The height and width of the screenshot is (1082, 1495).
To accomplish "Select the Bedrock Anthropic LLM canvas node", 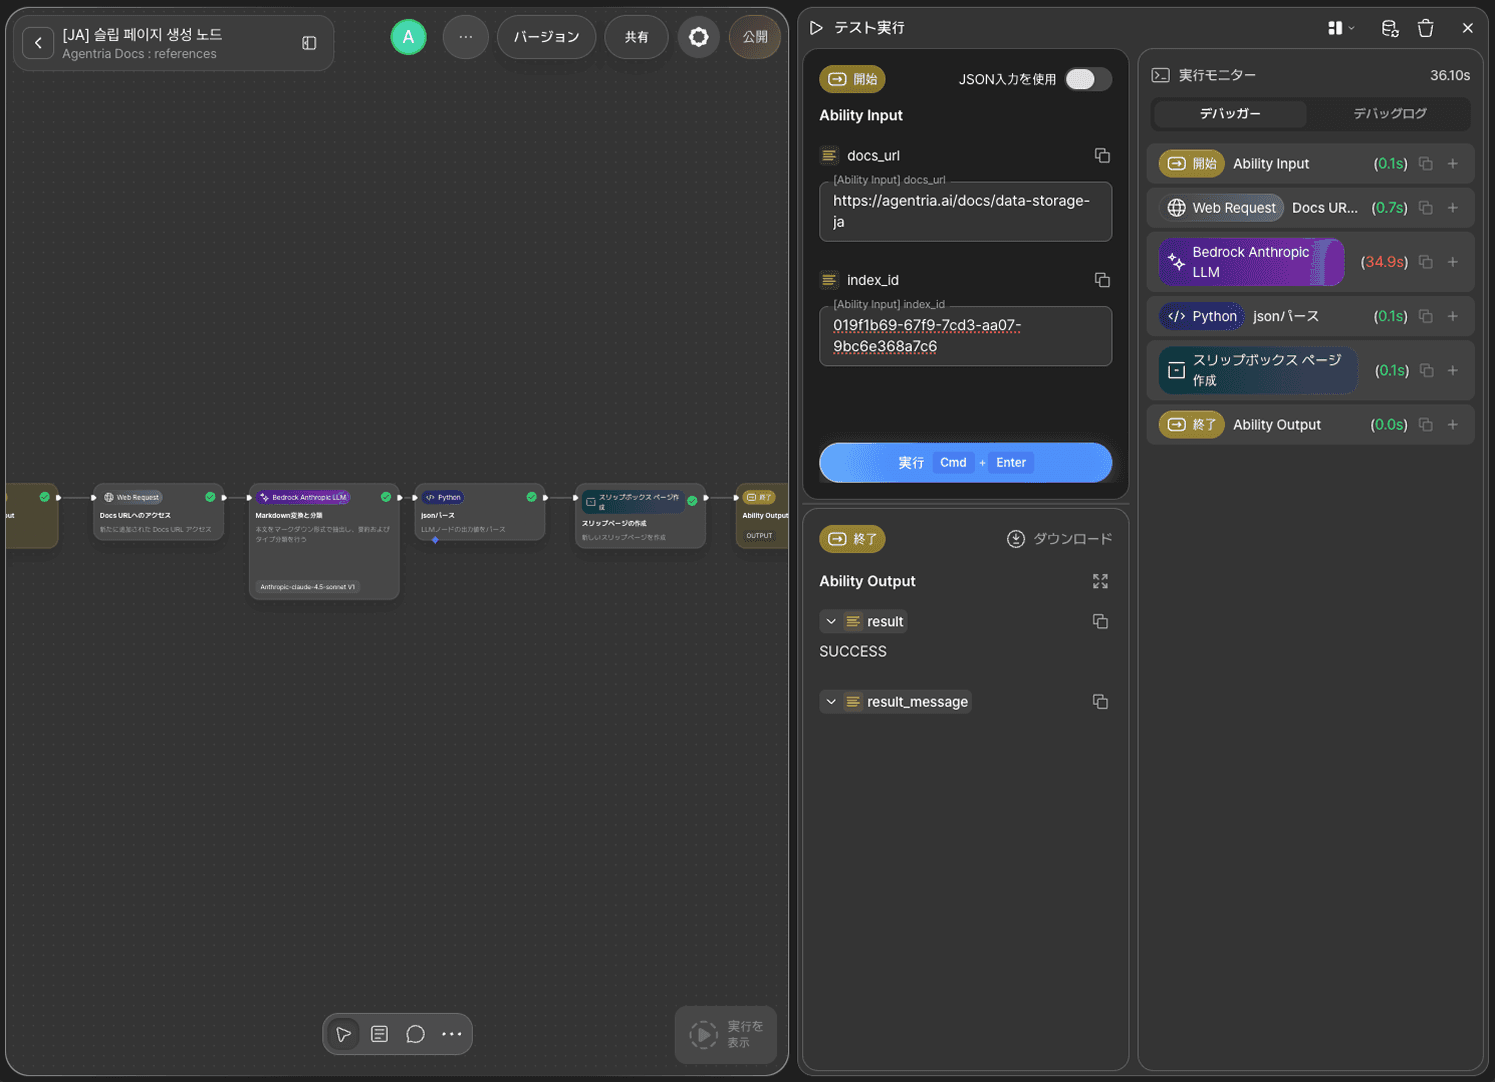I will pyautogui.click(x=324, y=541).
